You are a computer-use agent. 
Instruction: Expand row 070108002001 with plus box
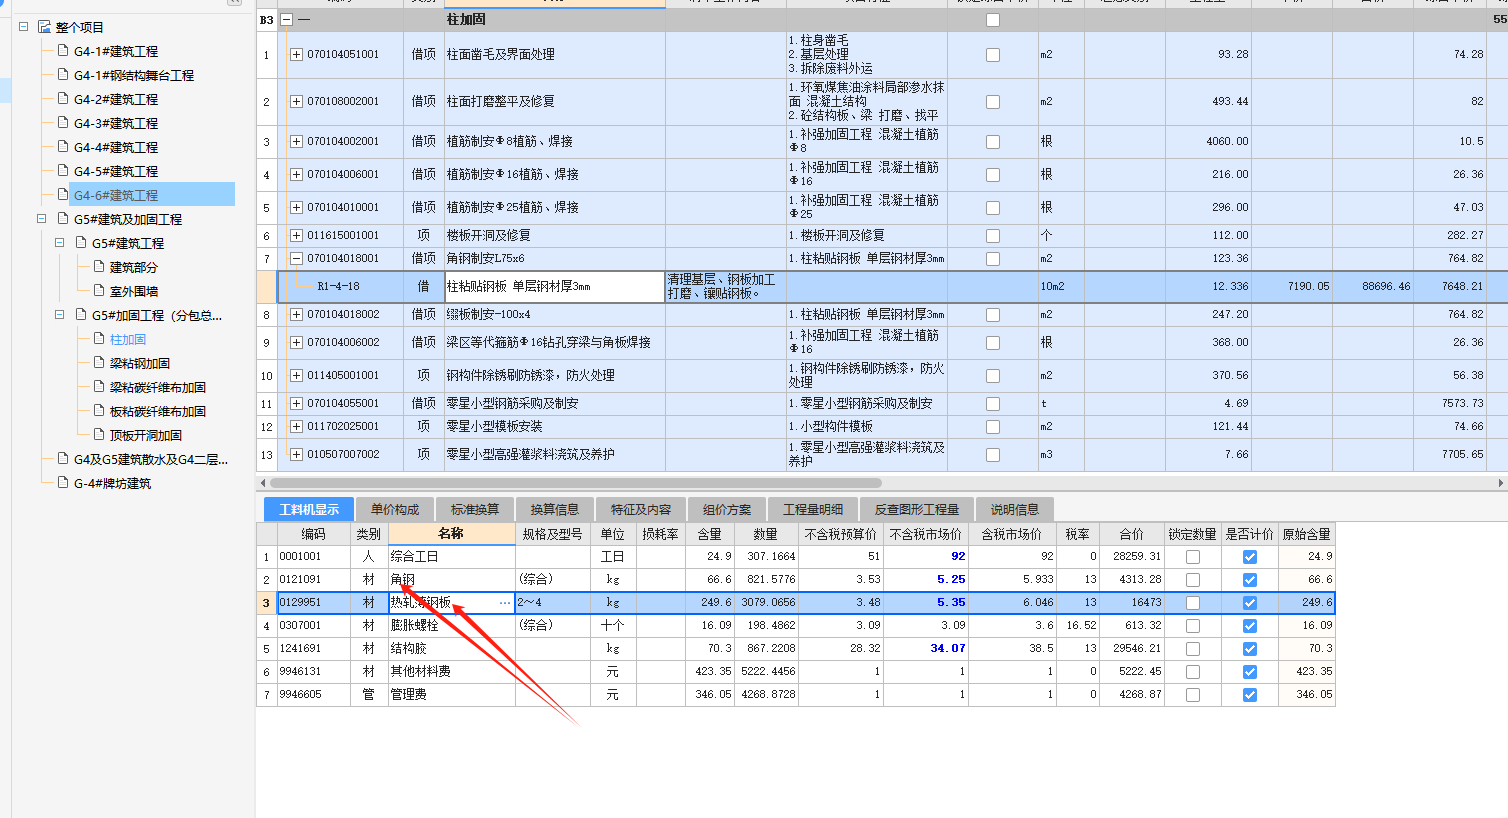coord(296,102)
